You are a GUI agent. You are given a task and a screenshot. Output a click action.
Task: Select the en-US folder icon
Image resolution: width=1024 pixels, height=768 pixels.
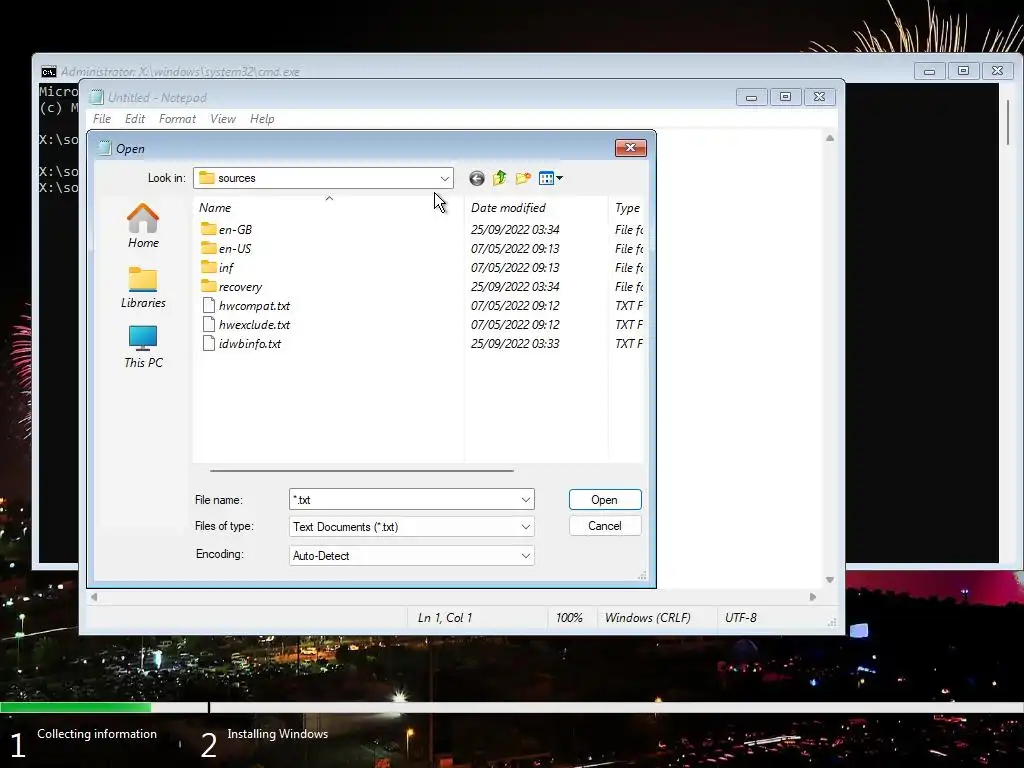pos(208,248)
